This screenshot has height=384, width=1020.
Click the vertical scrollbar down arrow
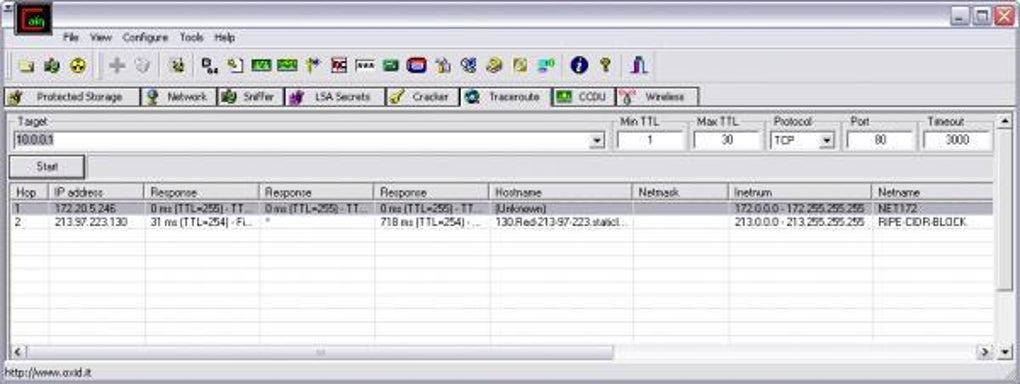[1004, 352]
